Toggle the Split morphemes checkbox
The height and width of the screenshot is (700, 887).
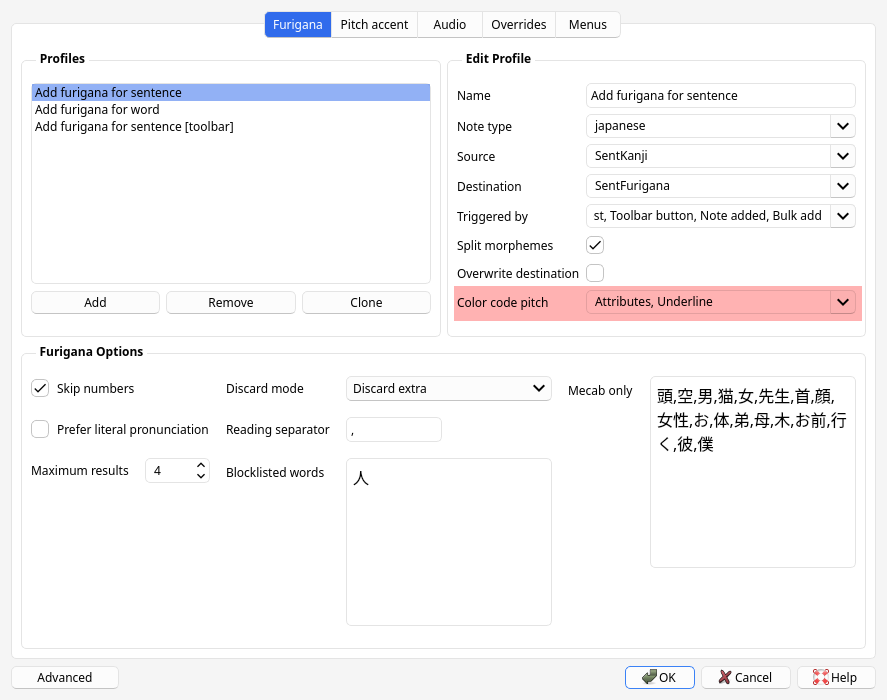595,245
